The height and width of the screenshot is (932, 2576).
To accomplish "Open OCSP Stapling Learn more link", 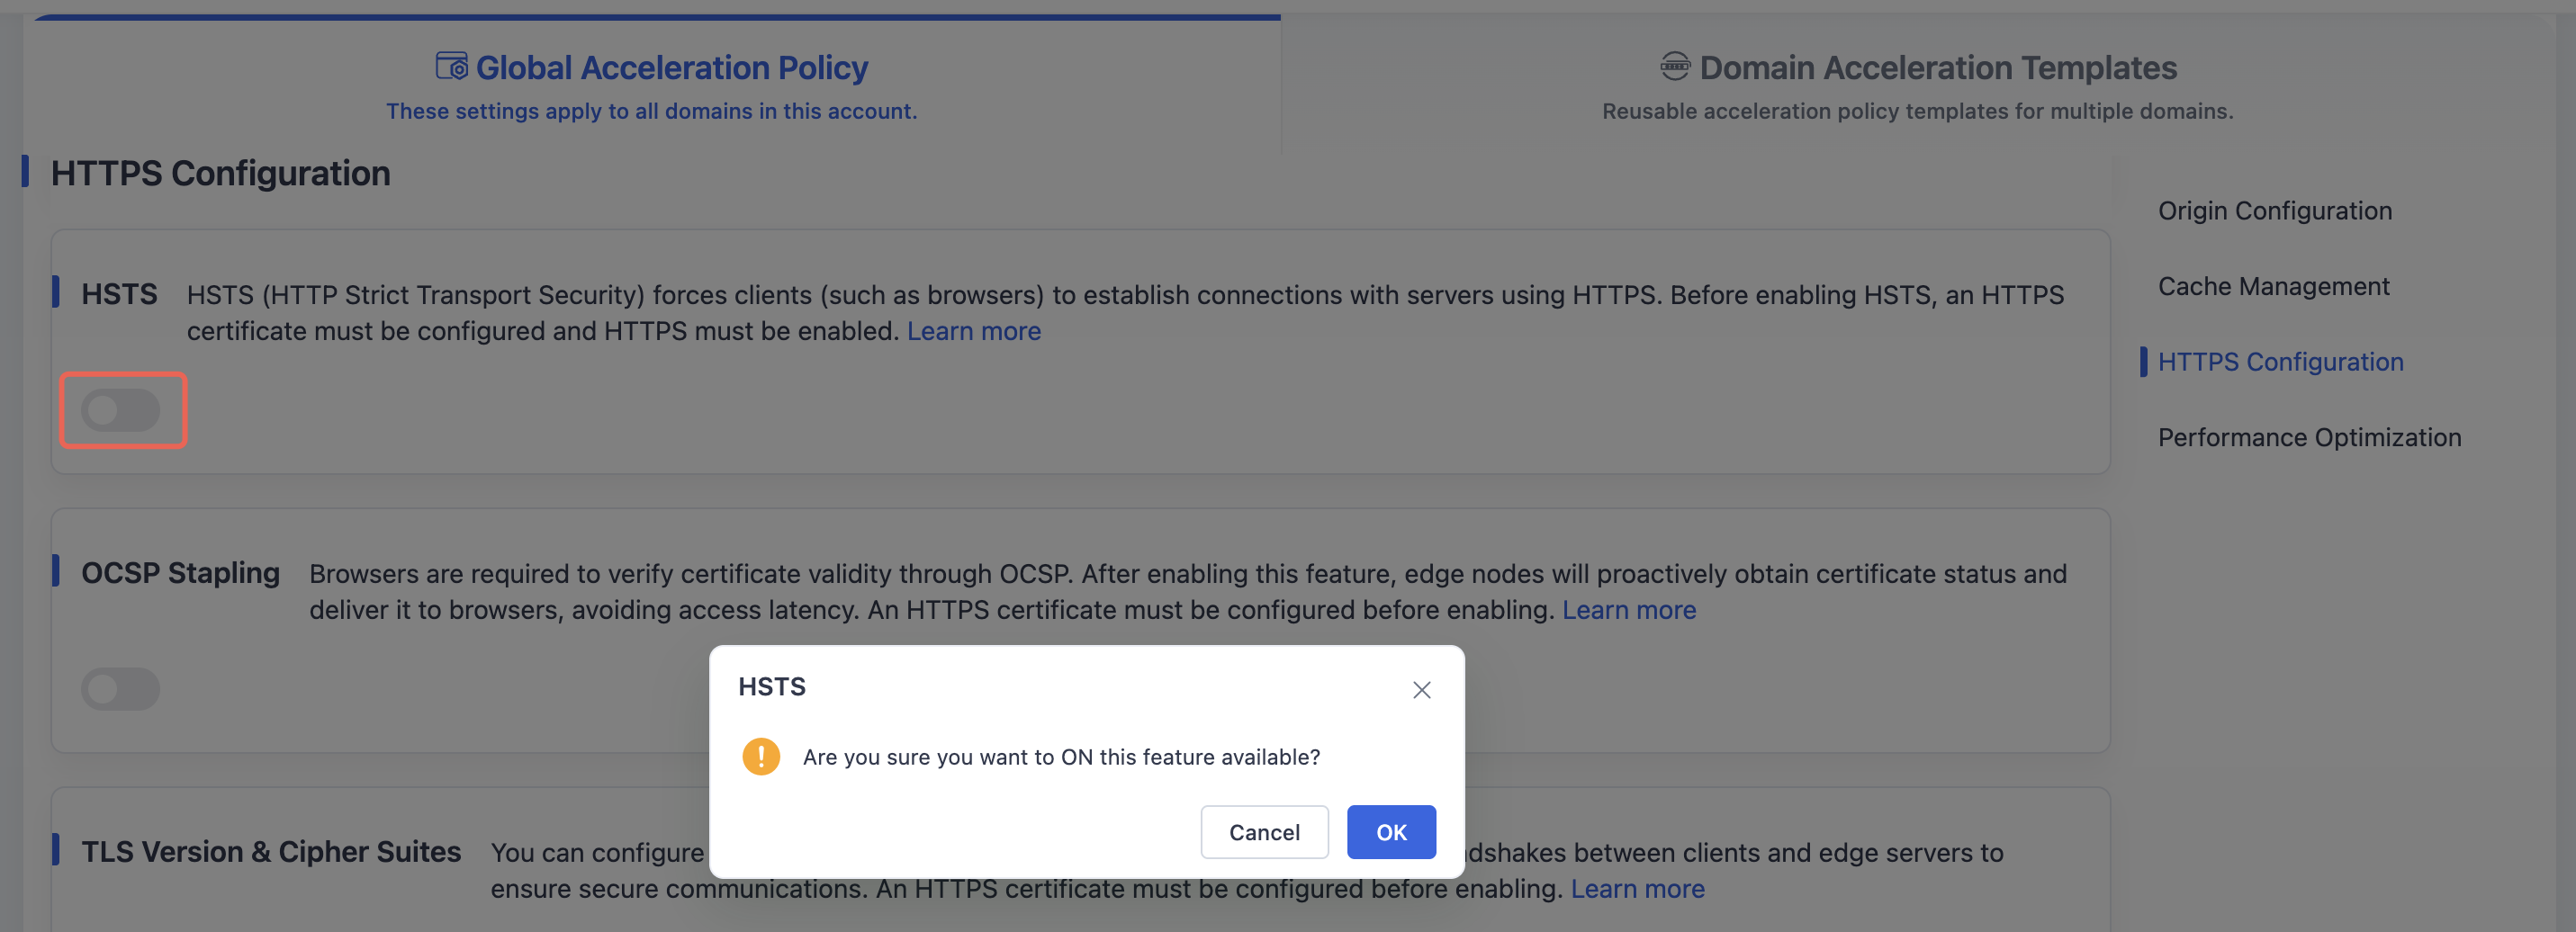I will pos(1629,610).
